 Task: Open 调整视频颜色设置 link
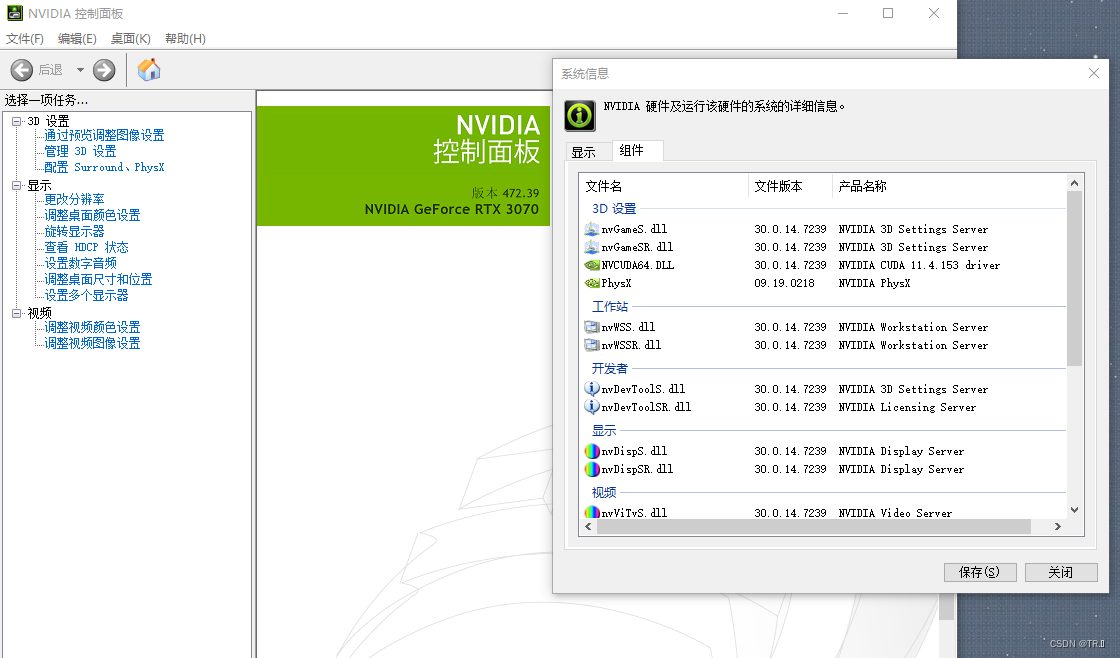click(x=92, y=327)
